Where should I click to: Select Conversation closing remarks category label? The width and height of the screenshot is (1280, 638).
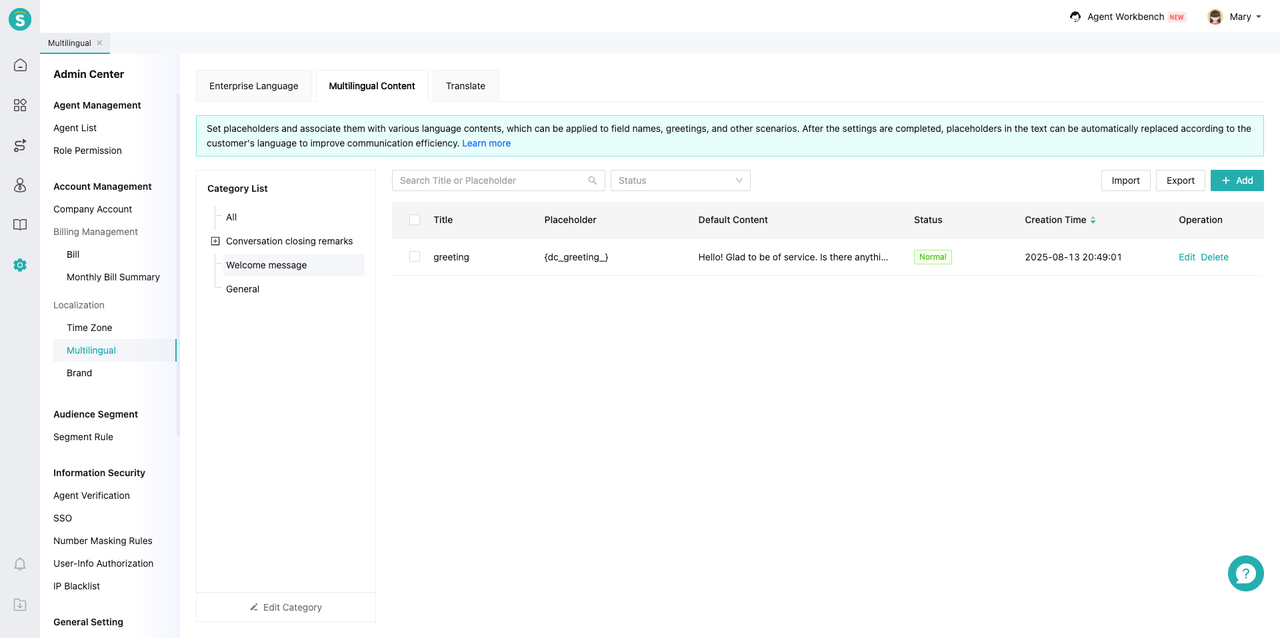click(289, 241)
